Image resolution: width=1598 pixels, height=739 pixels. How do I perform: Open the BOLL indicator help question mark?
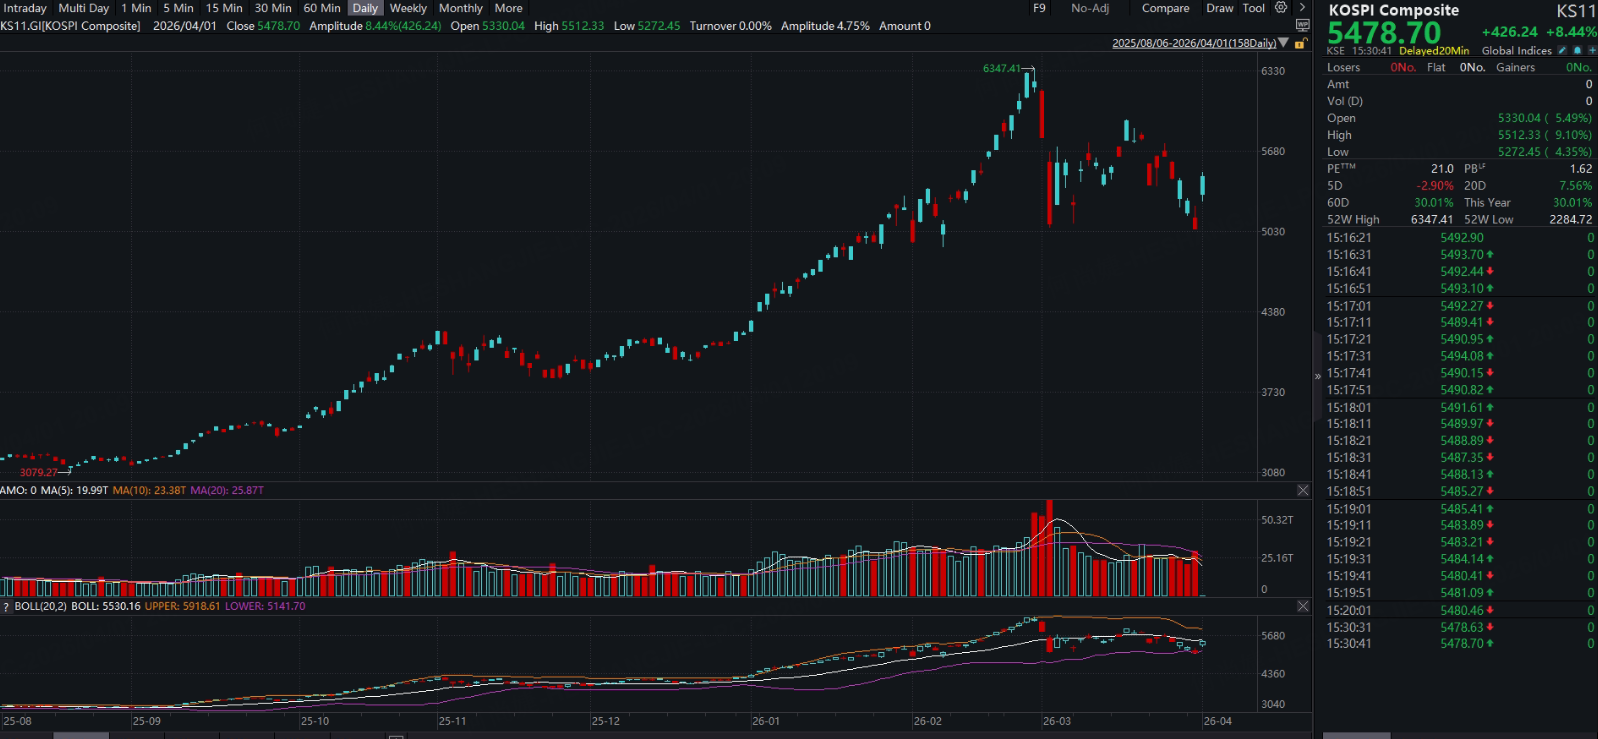tap(6, 607)
